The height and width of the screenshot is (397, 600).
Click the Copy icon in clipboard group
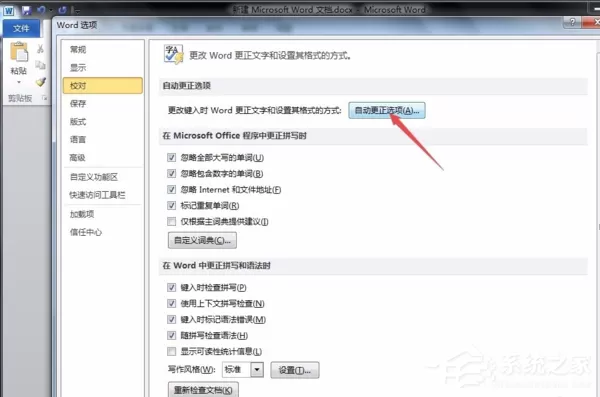pyautogui.click(x=40, y=65)
